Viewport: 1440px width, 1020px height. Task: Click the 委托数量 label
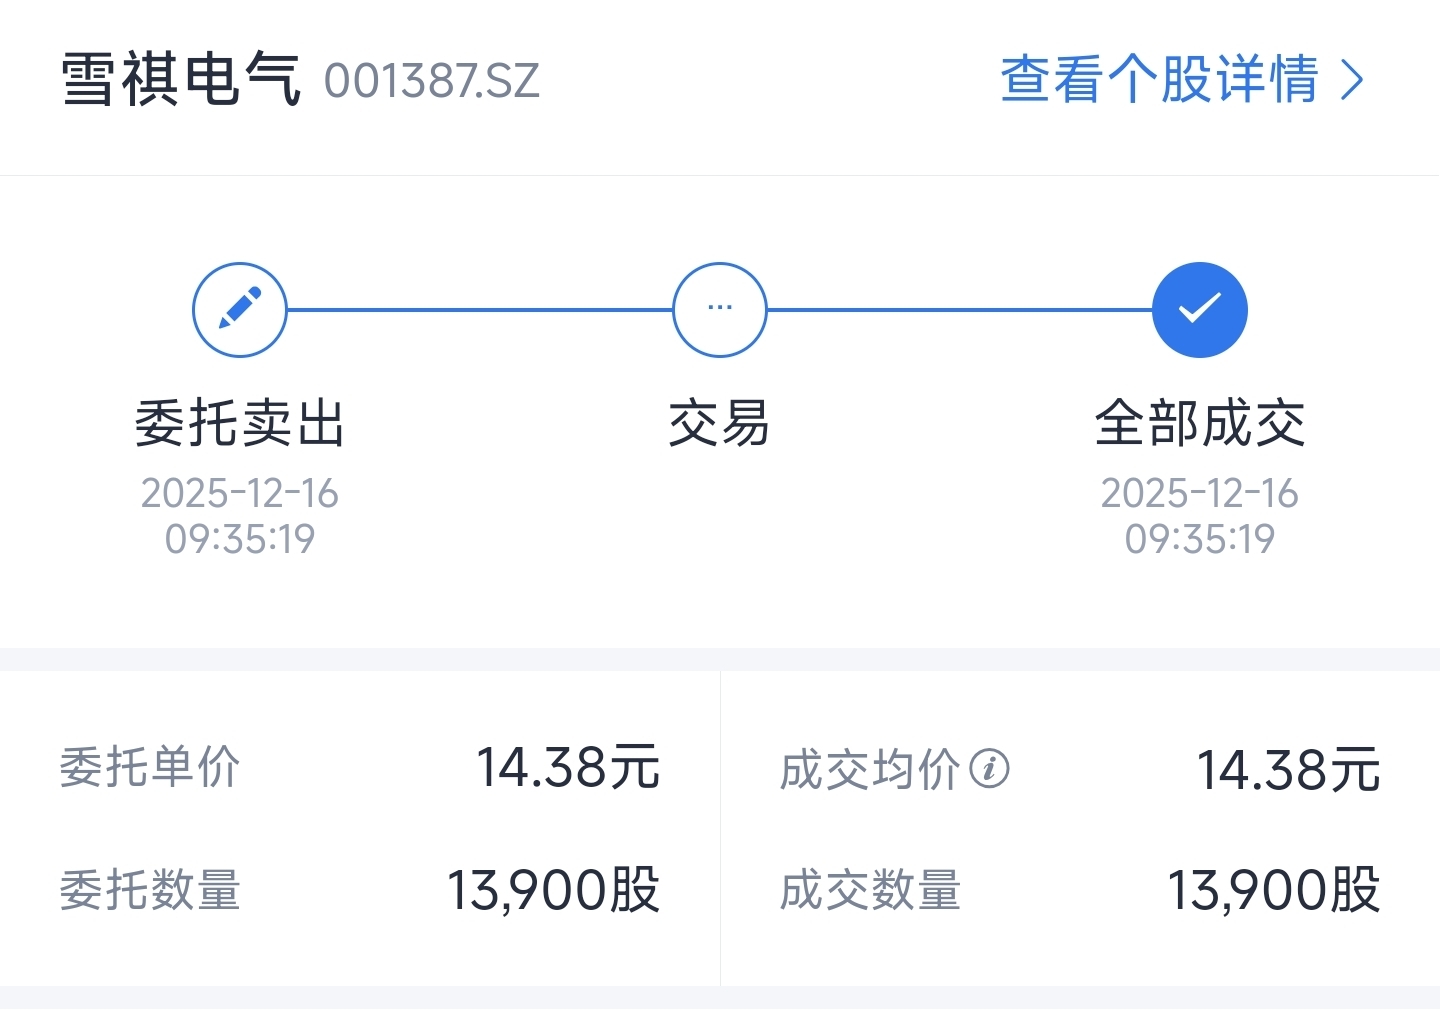click(150, 890)
